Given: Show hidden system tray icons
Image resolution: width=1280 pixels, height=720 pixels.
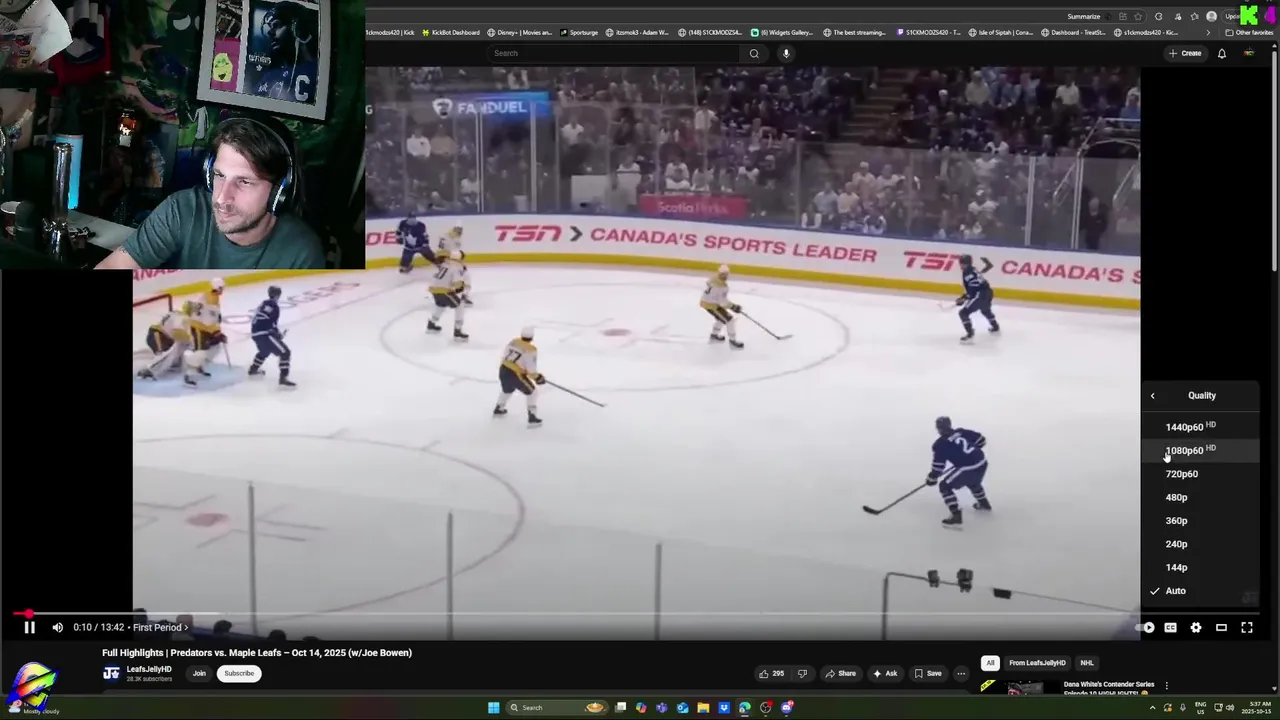Looking at the screenshot, I should pyautogui.click(x=1152, y=708).
